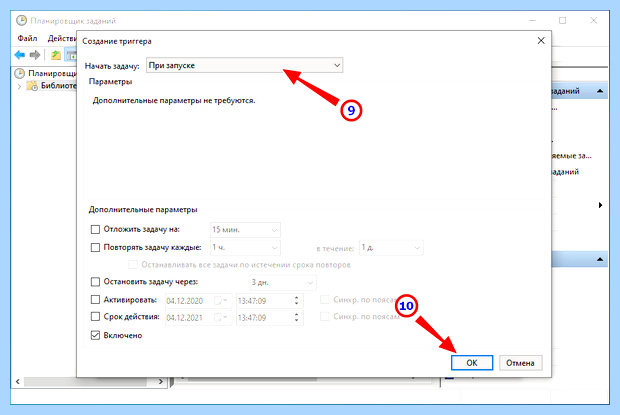The image size is (620, 415).
Task: Open the Файл menu
Action: pos(27,38)
